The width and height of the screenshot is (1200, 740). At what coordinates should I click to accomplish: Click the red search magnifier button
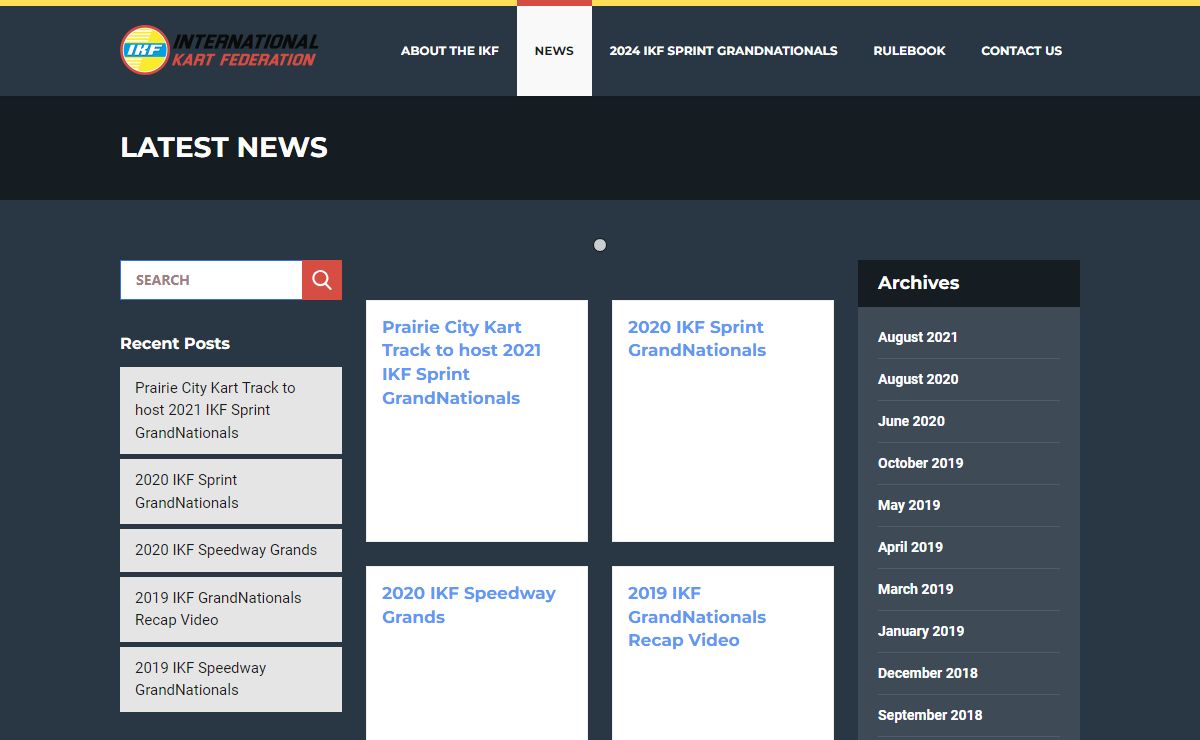click(x=322, y=280)
